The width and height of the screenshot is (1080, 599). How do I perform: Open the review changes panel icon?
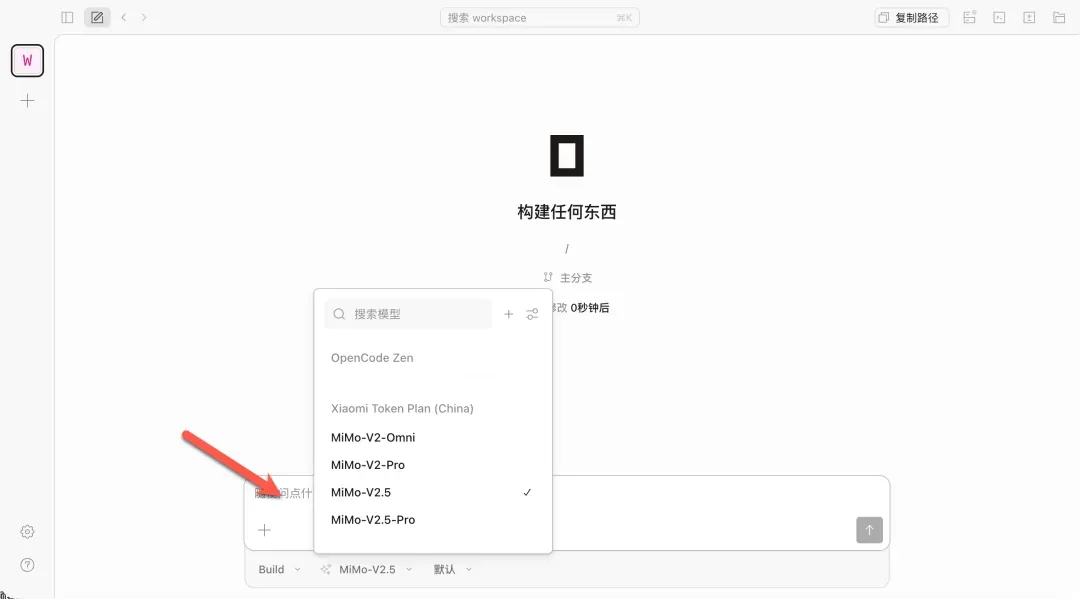click(x=1029, y=18)
